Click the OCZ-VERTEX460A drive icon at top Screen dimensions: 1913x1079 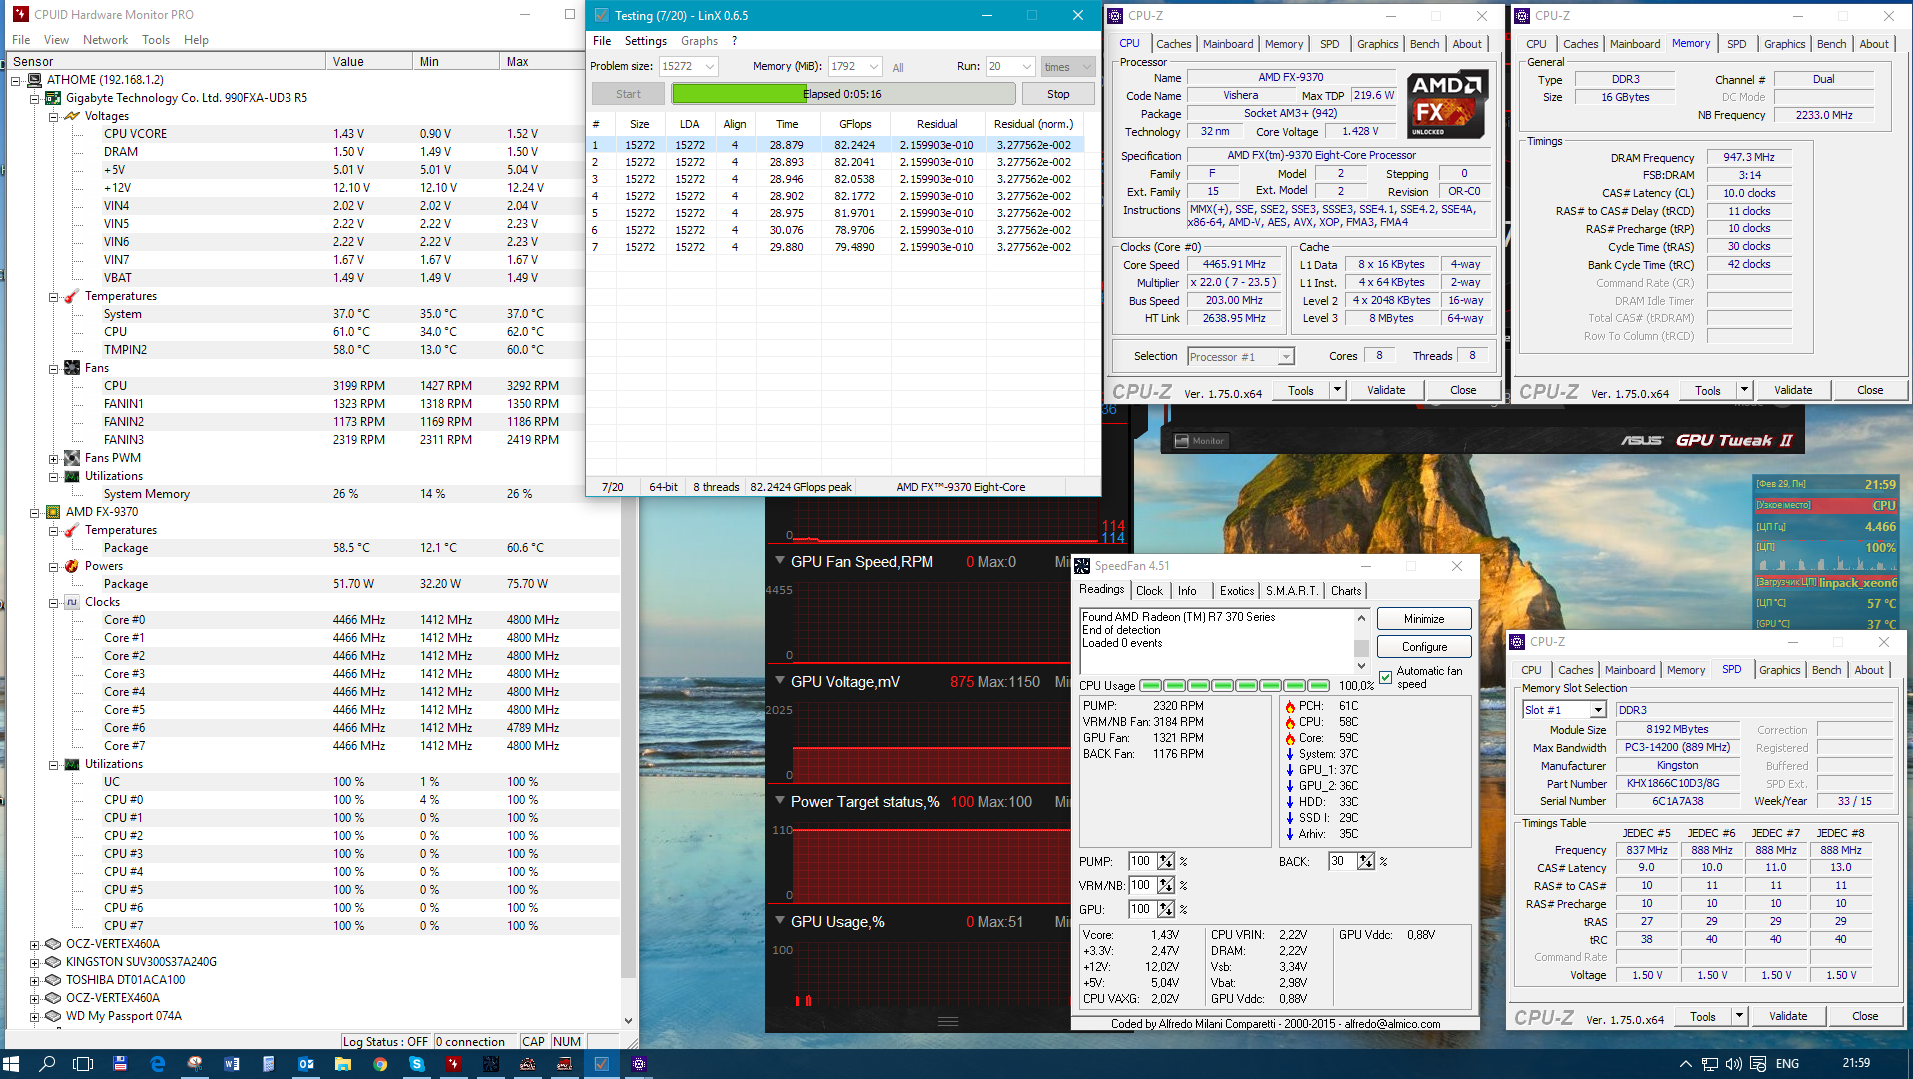click(x=54, y=944)
